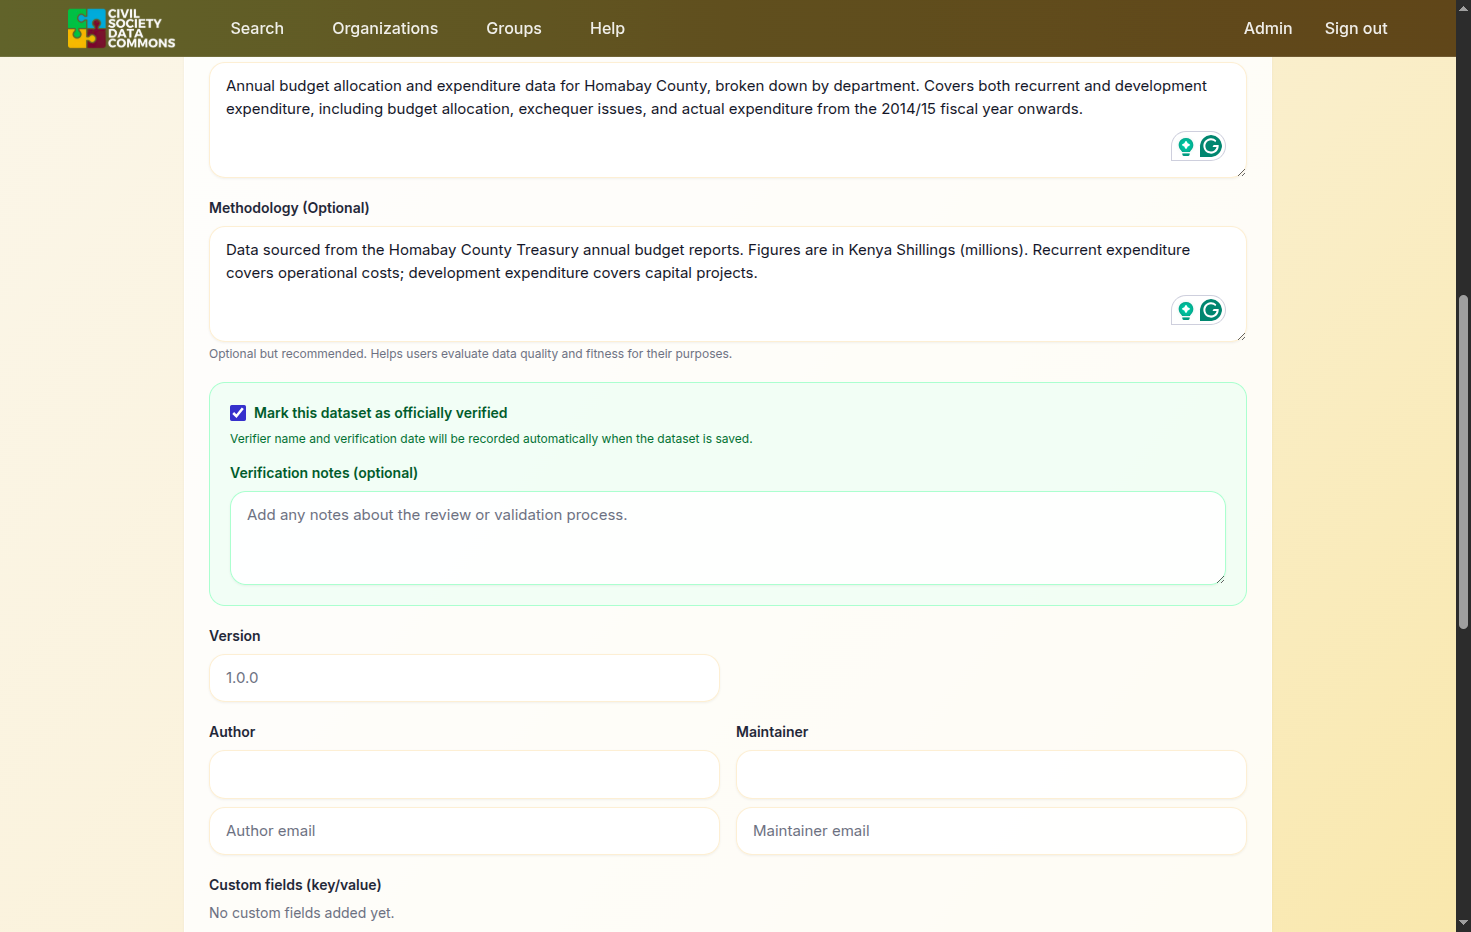Viewport: 1471px width, 932px height.
Task: Click the Maintainer name input field
Action: point(991,774)
